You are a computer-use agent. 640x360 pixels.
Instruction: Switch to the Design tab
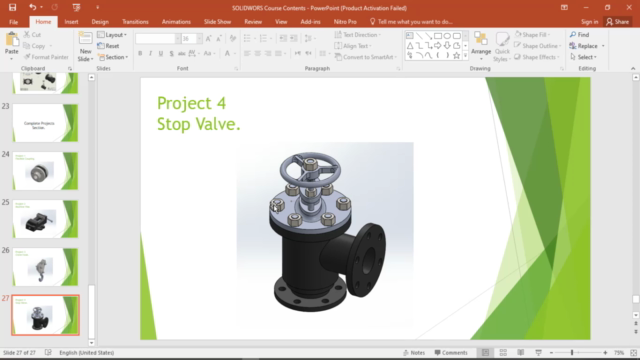click(x=100, y=22)
